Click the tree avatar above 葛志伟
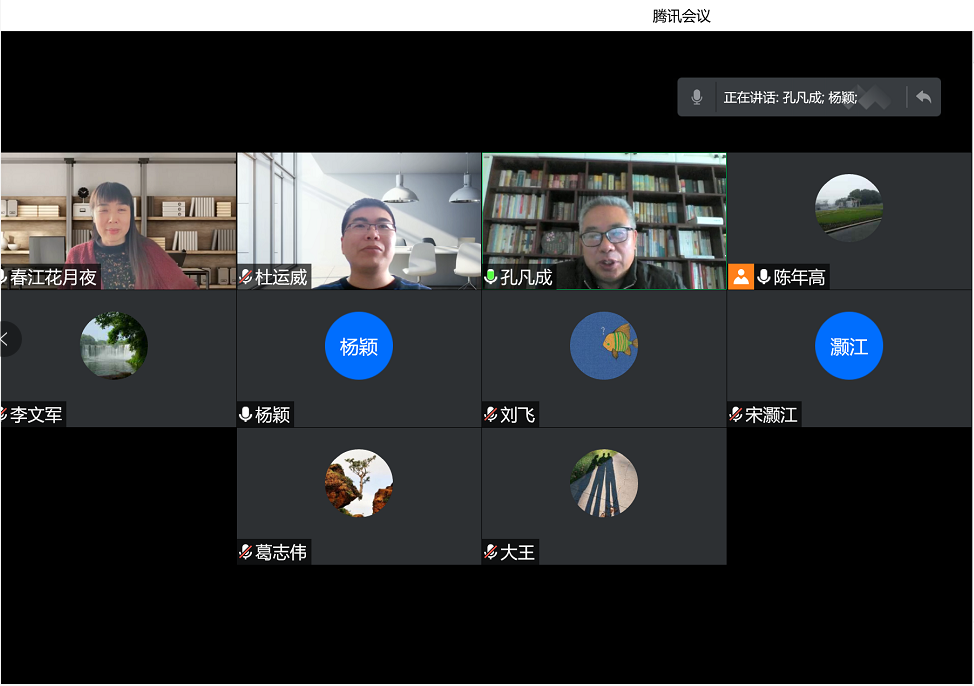Image resolution: width=974 pixels, height=686 pixels. coord(358,483)
